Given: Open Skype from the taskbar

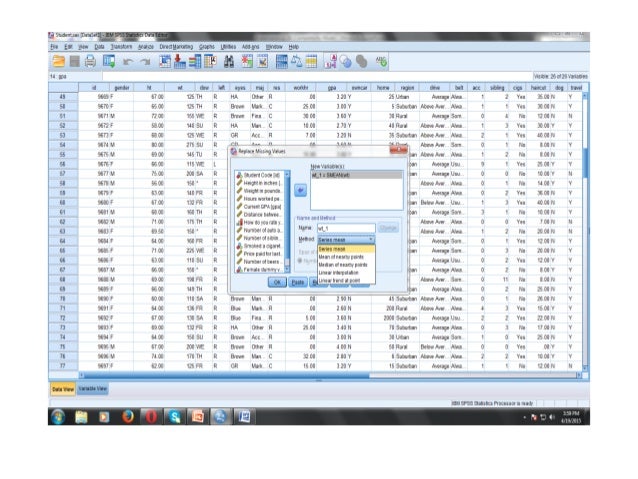Looking at the screenshot, I should click(174, 417).
